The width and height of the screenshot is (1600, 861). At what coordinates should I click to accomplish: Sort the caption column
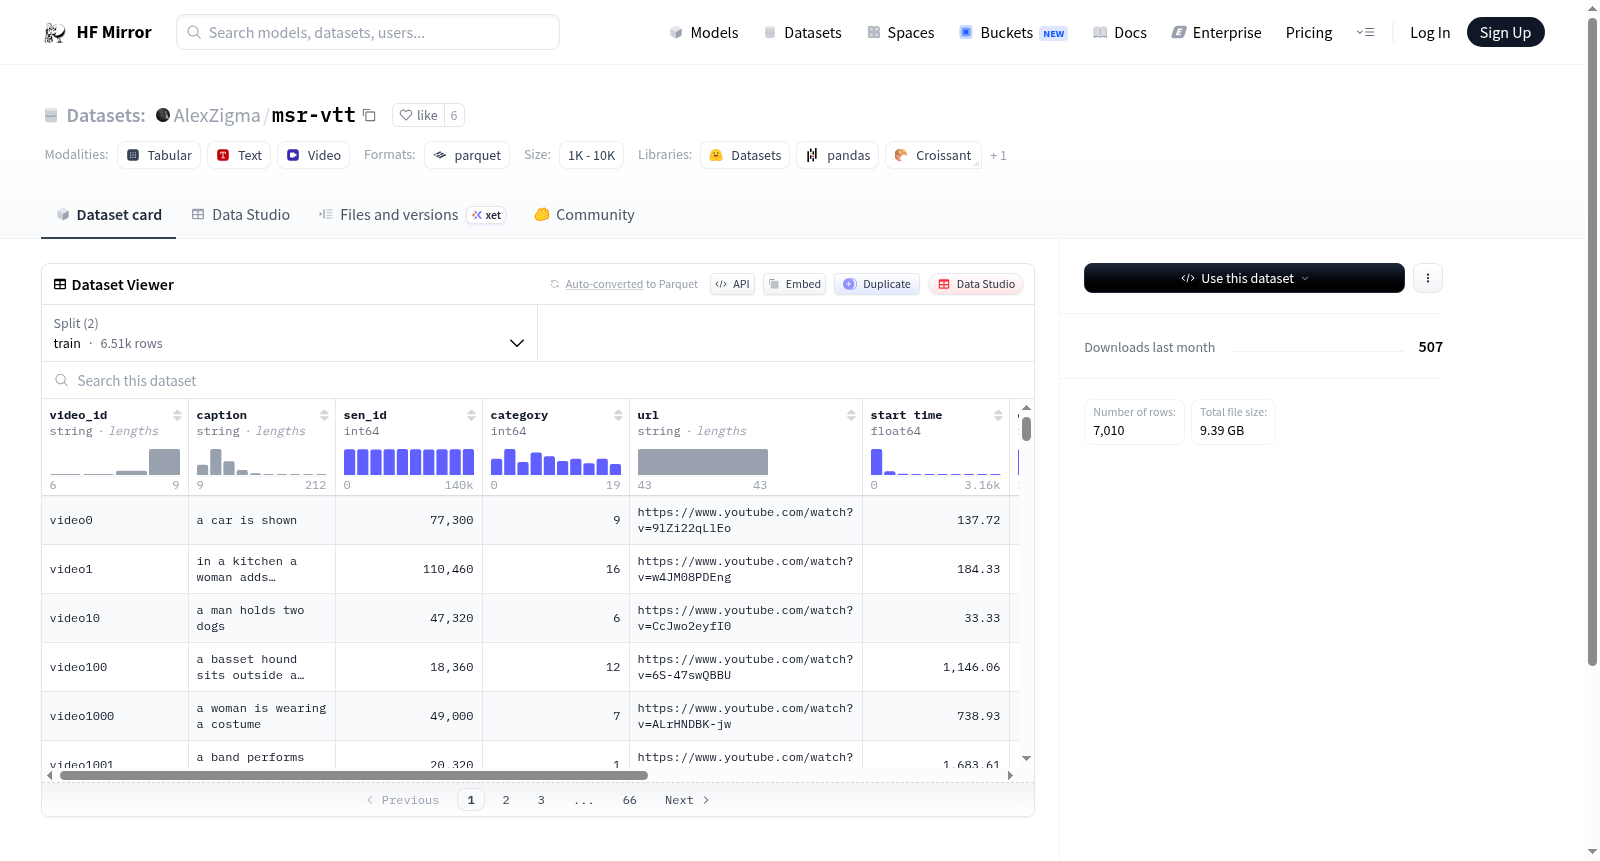click(x=324, y=415)
